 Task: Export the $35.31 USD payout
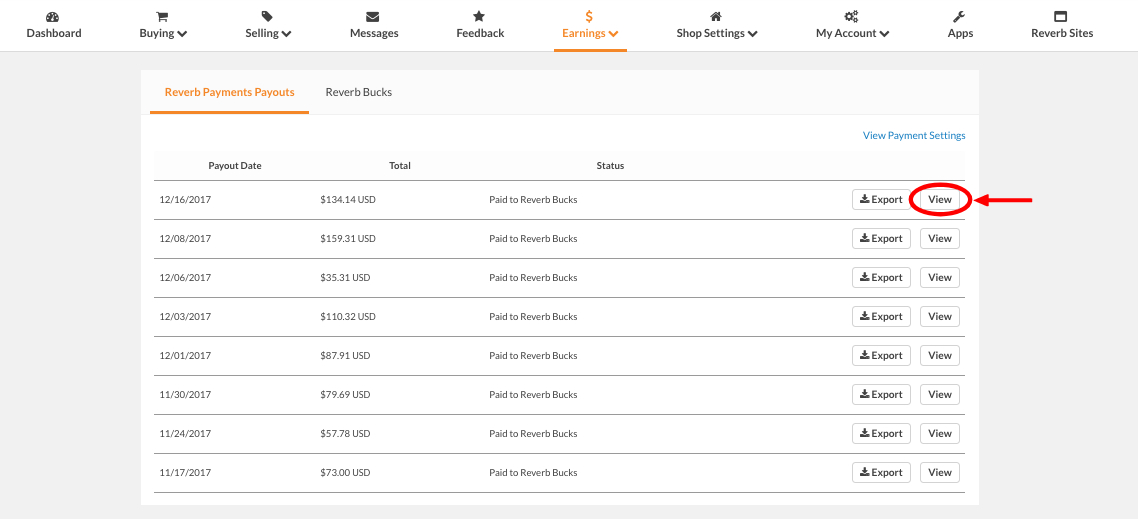tap(881, 278)
